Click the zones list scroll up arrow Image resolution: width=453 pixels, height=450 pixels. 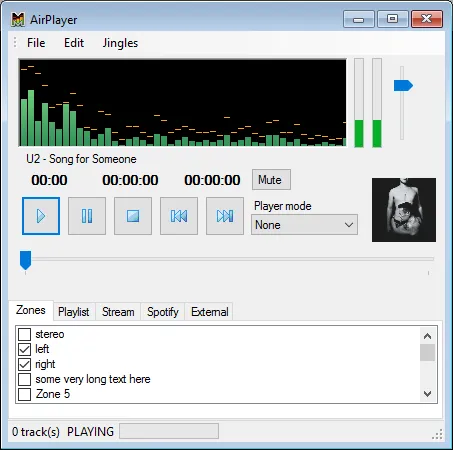pyautogui.click(x=427, y=336)
